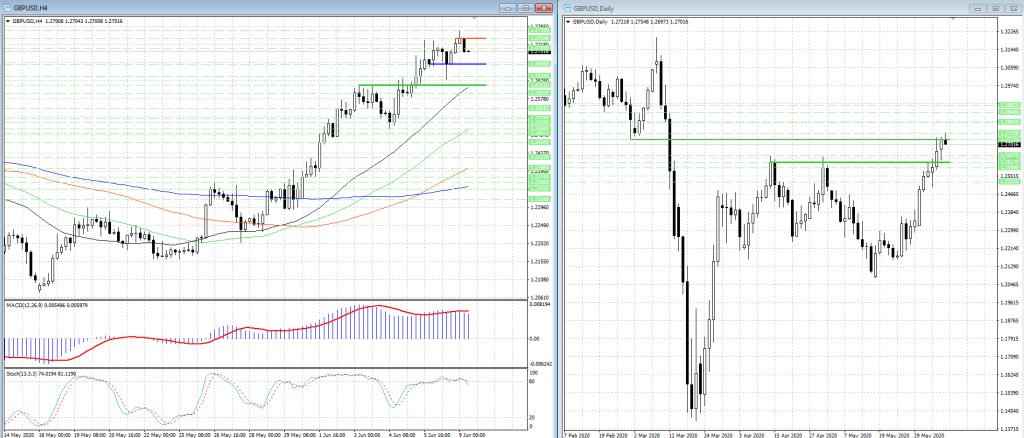Close the GBPUSD,Daily chart window
Image resolution: width=1024 pixels, height=438 pixels.
pos(1012,7)
